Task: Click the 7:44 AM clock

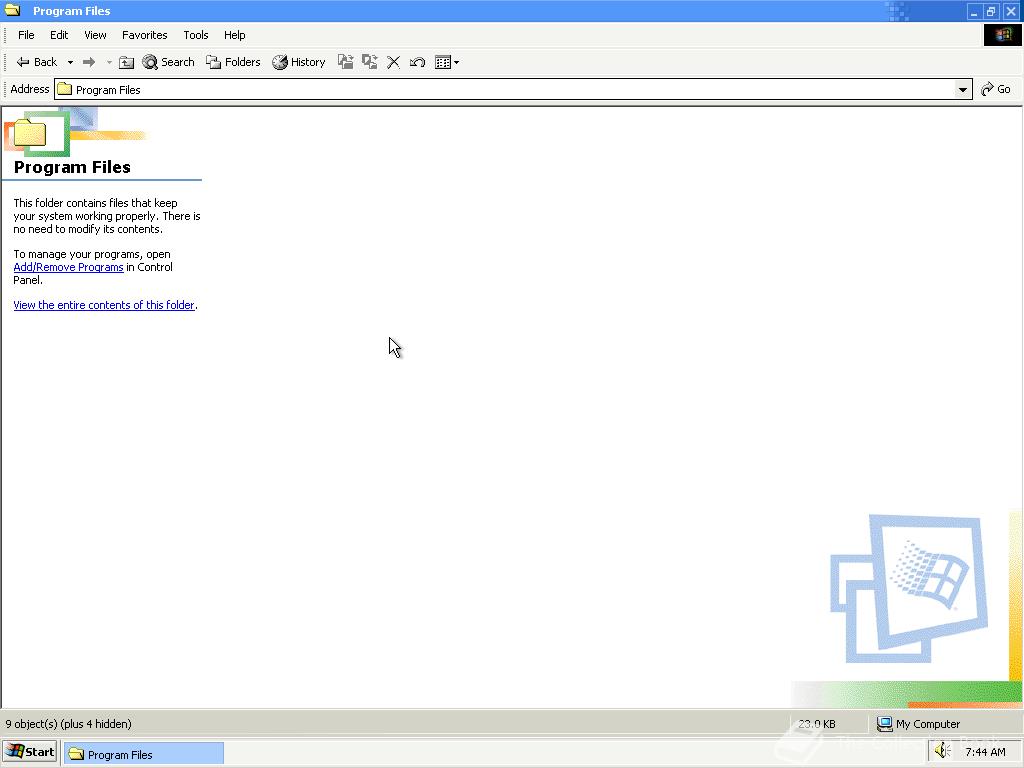Action: pos(985,752)
